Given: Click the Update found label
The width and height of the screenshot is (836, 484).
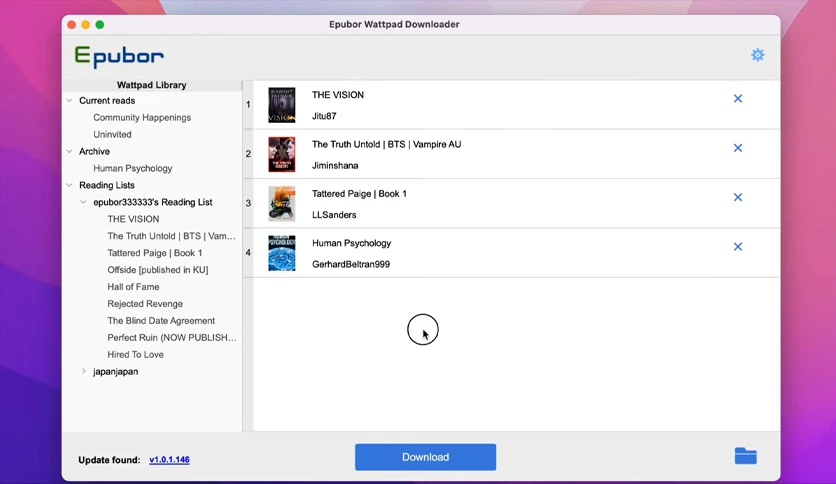Looking at the screenshot, I should coord(109,460).
